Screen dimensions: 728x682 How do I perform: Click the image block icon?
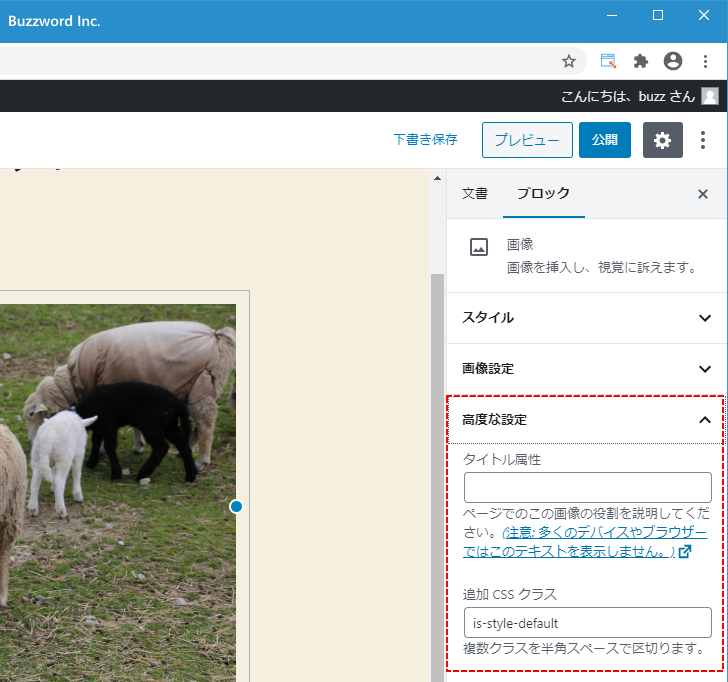[479, 248]
